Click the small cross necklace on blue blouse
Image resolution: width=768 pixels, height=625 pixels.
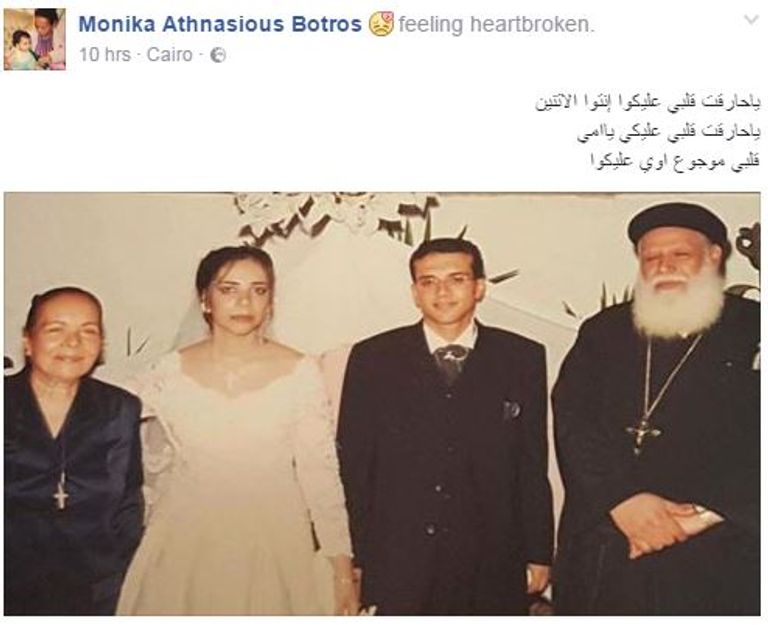click(61, 491)
